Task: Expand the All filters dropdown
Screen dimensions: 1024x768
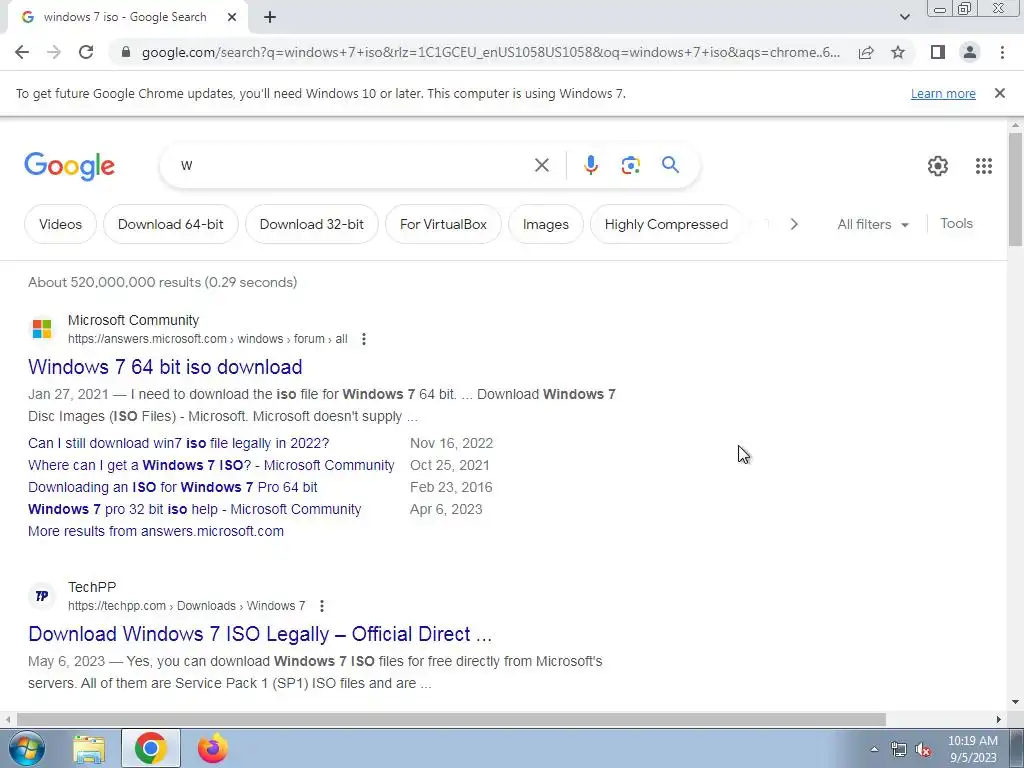Action: coord(872,224)
